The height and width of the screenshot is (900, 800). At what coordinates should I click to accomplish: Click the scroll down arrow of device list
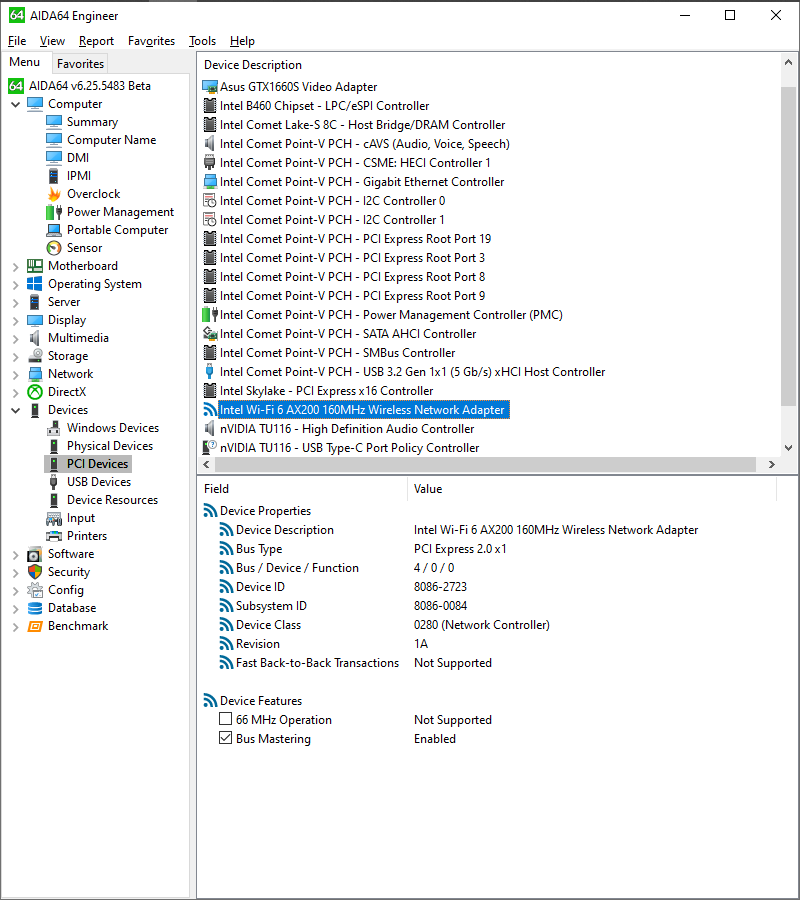(x=788, y=448)
